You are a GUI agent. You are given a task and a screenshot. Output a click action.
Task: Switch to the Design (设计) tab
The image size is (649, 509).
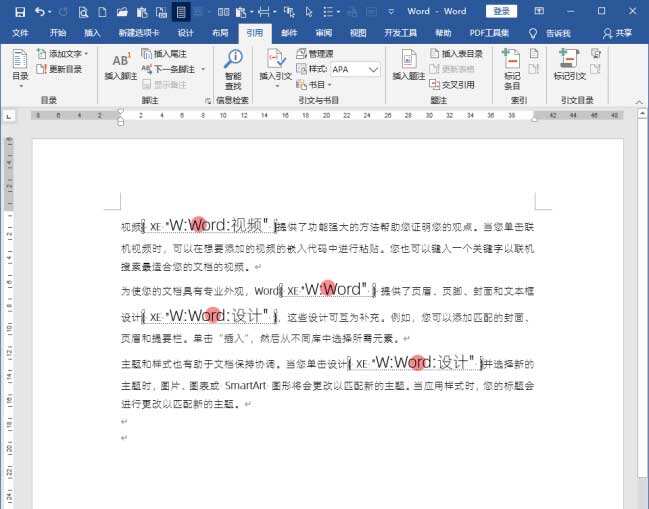click(x=185, y=33)
